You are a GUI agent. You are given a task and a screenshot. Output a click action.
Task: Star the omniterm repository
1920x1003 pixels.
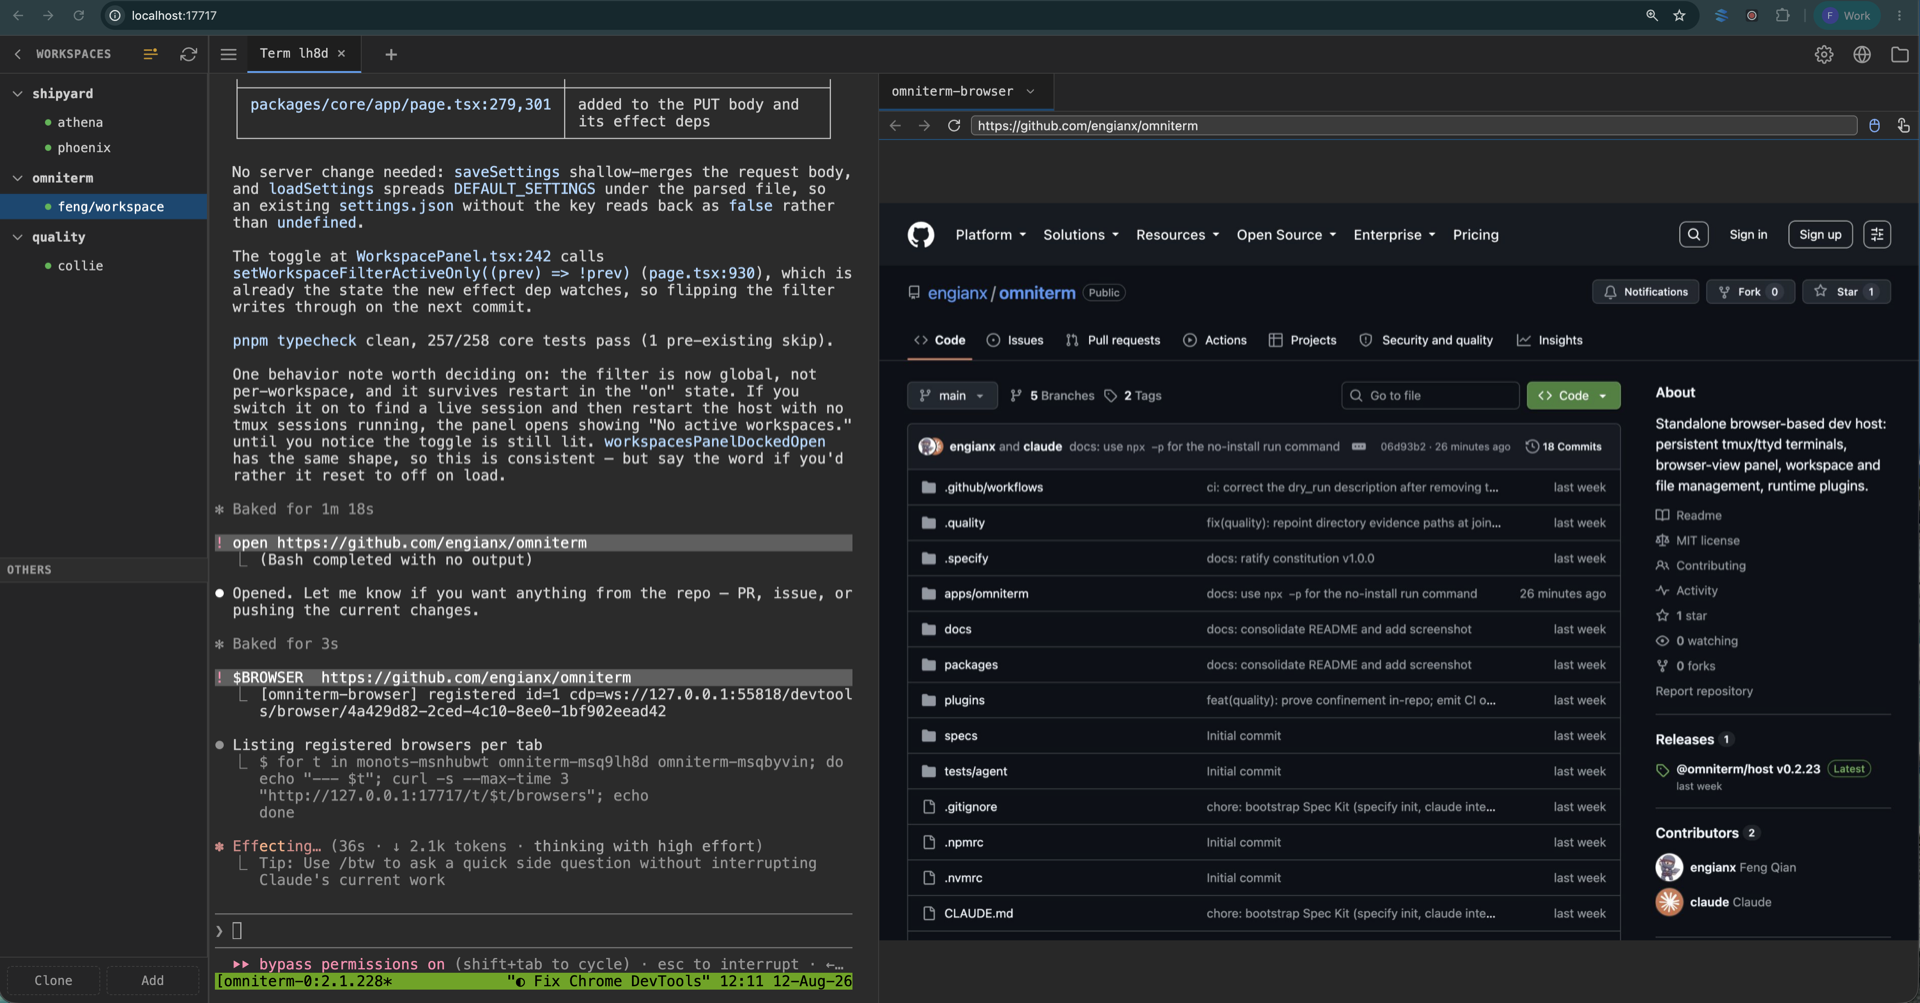pos(1846,292)
